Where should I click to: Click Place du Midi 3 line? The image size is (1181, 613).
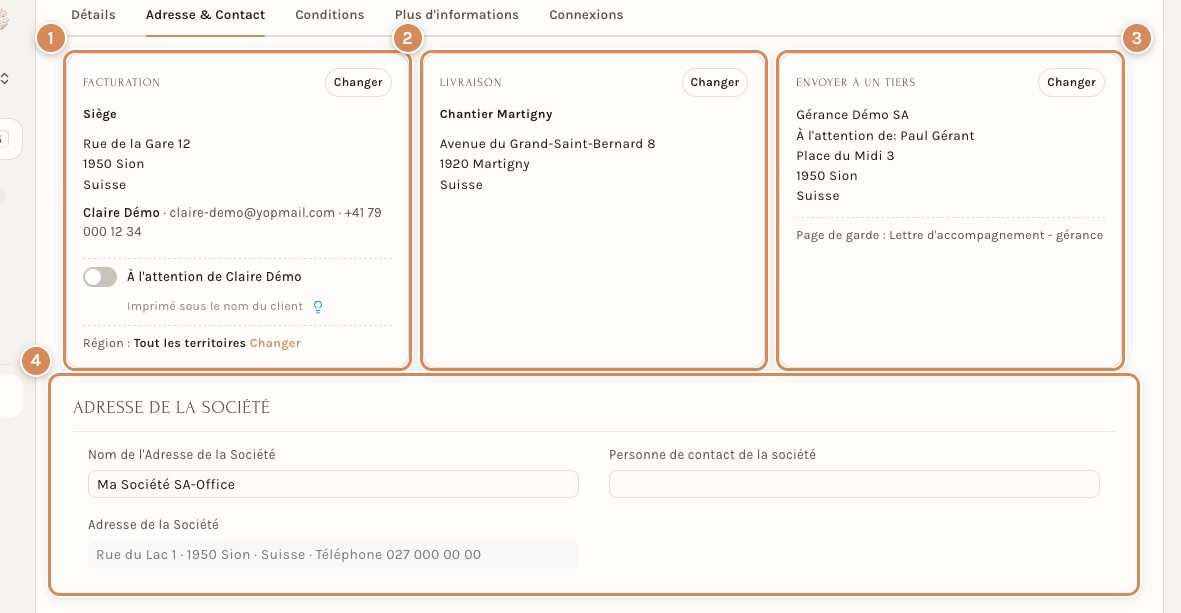pyautogui.click(x=845, y=155)
